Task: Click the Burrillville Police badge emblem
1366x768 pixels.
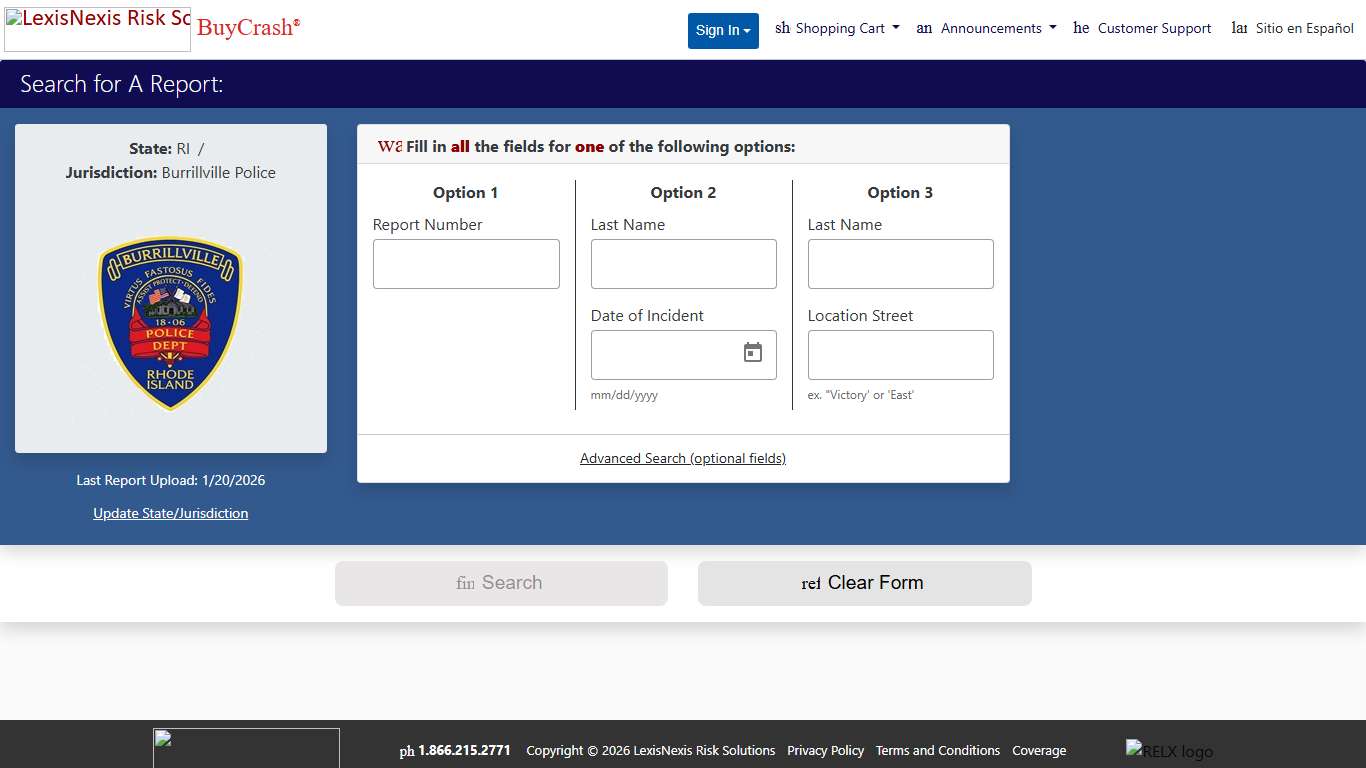Action: click(170, 323)
